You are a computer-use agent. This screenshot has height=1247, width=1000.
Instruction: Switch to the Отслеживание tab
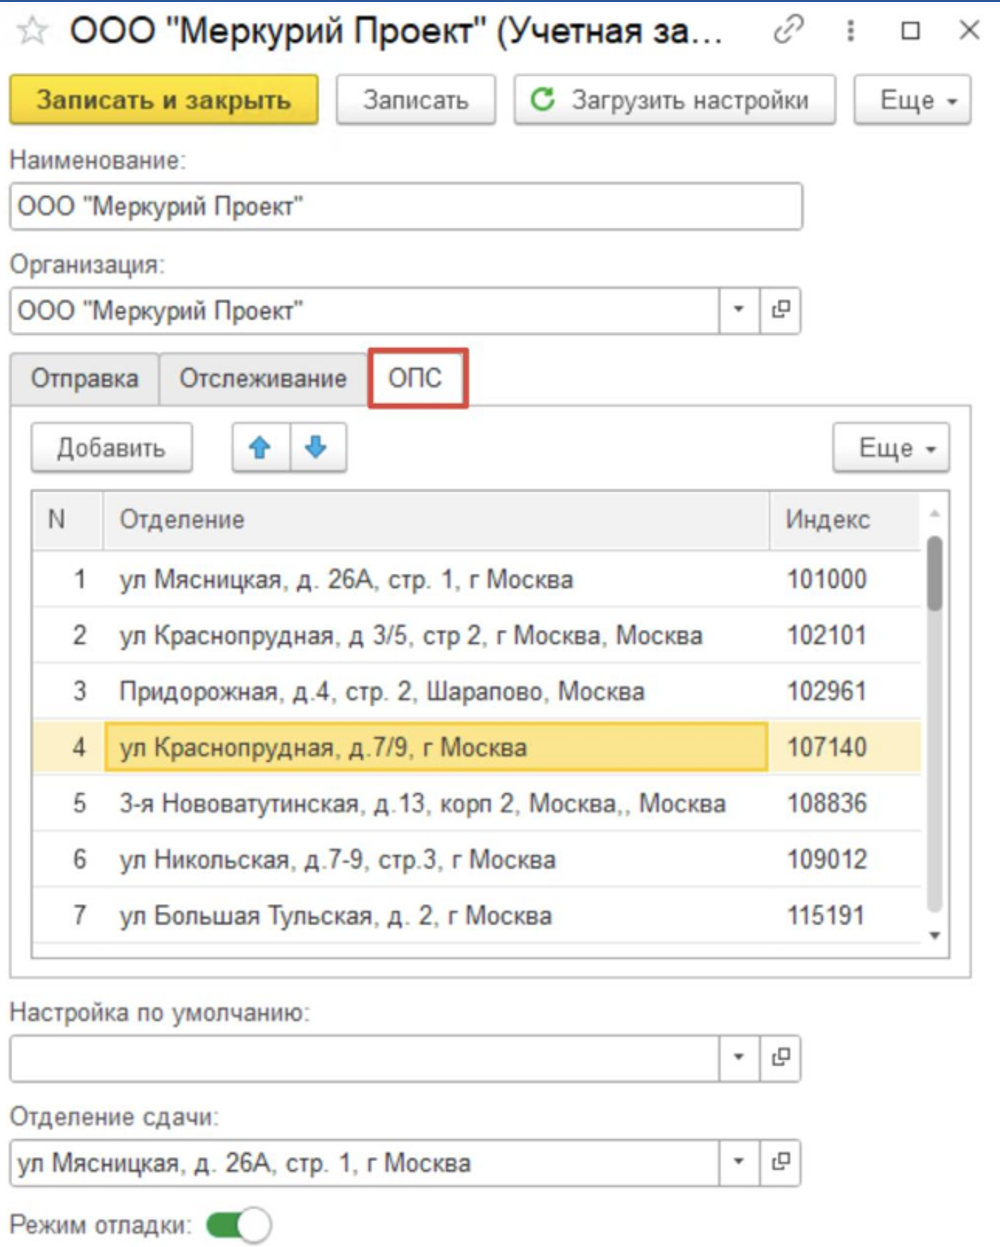click(x=263, y=379)
